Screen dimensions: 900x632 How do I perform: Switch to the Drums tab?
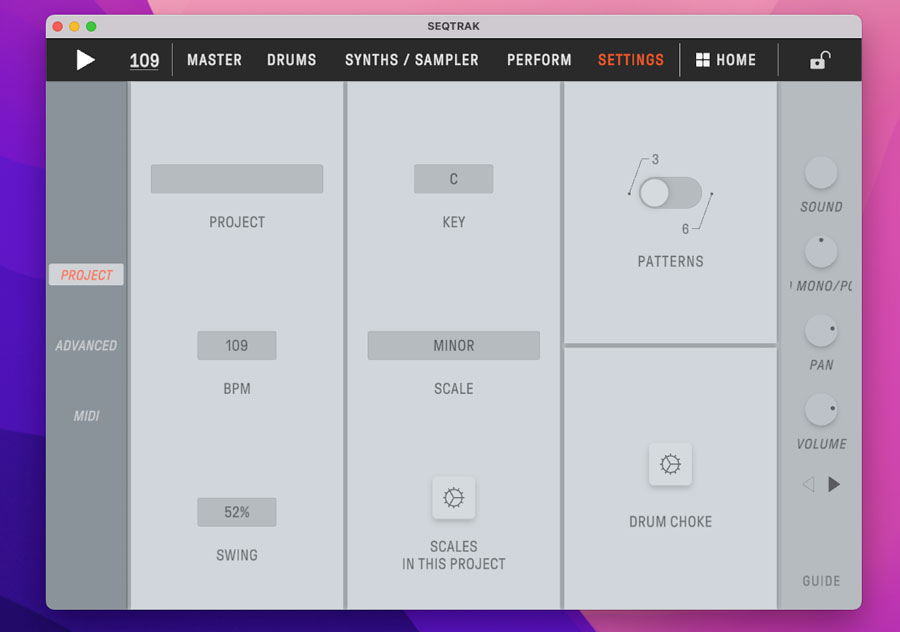point(291,60)
